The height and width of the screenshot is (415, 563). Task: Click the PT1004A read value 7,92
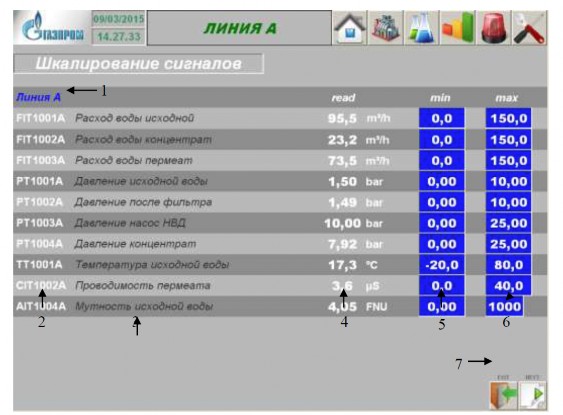pos(343,244)
